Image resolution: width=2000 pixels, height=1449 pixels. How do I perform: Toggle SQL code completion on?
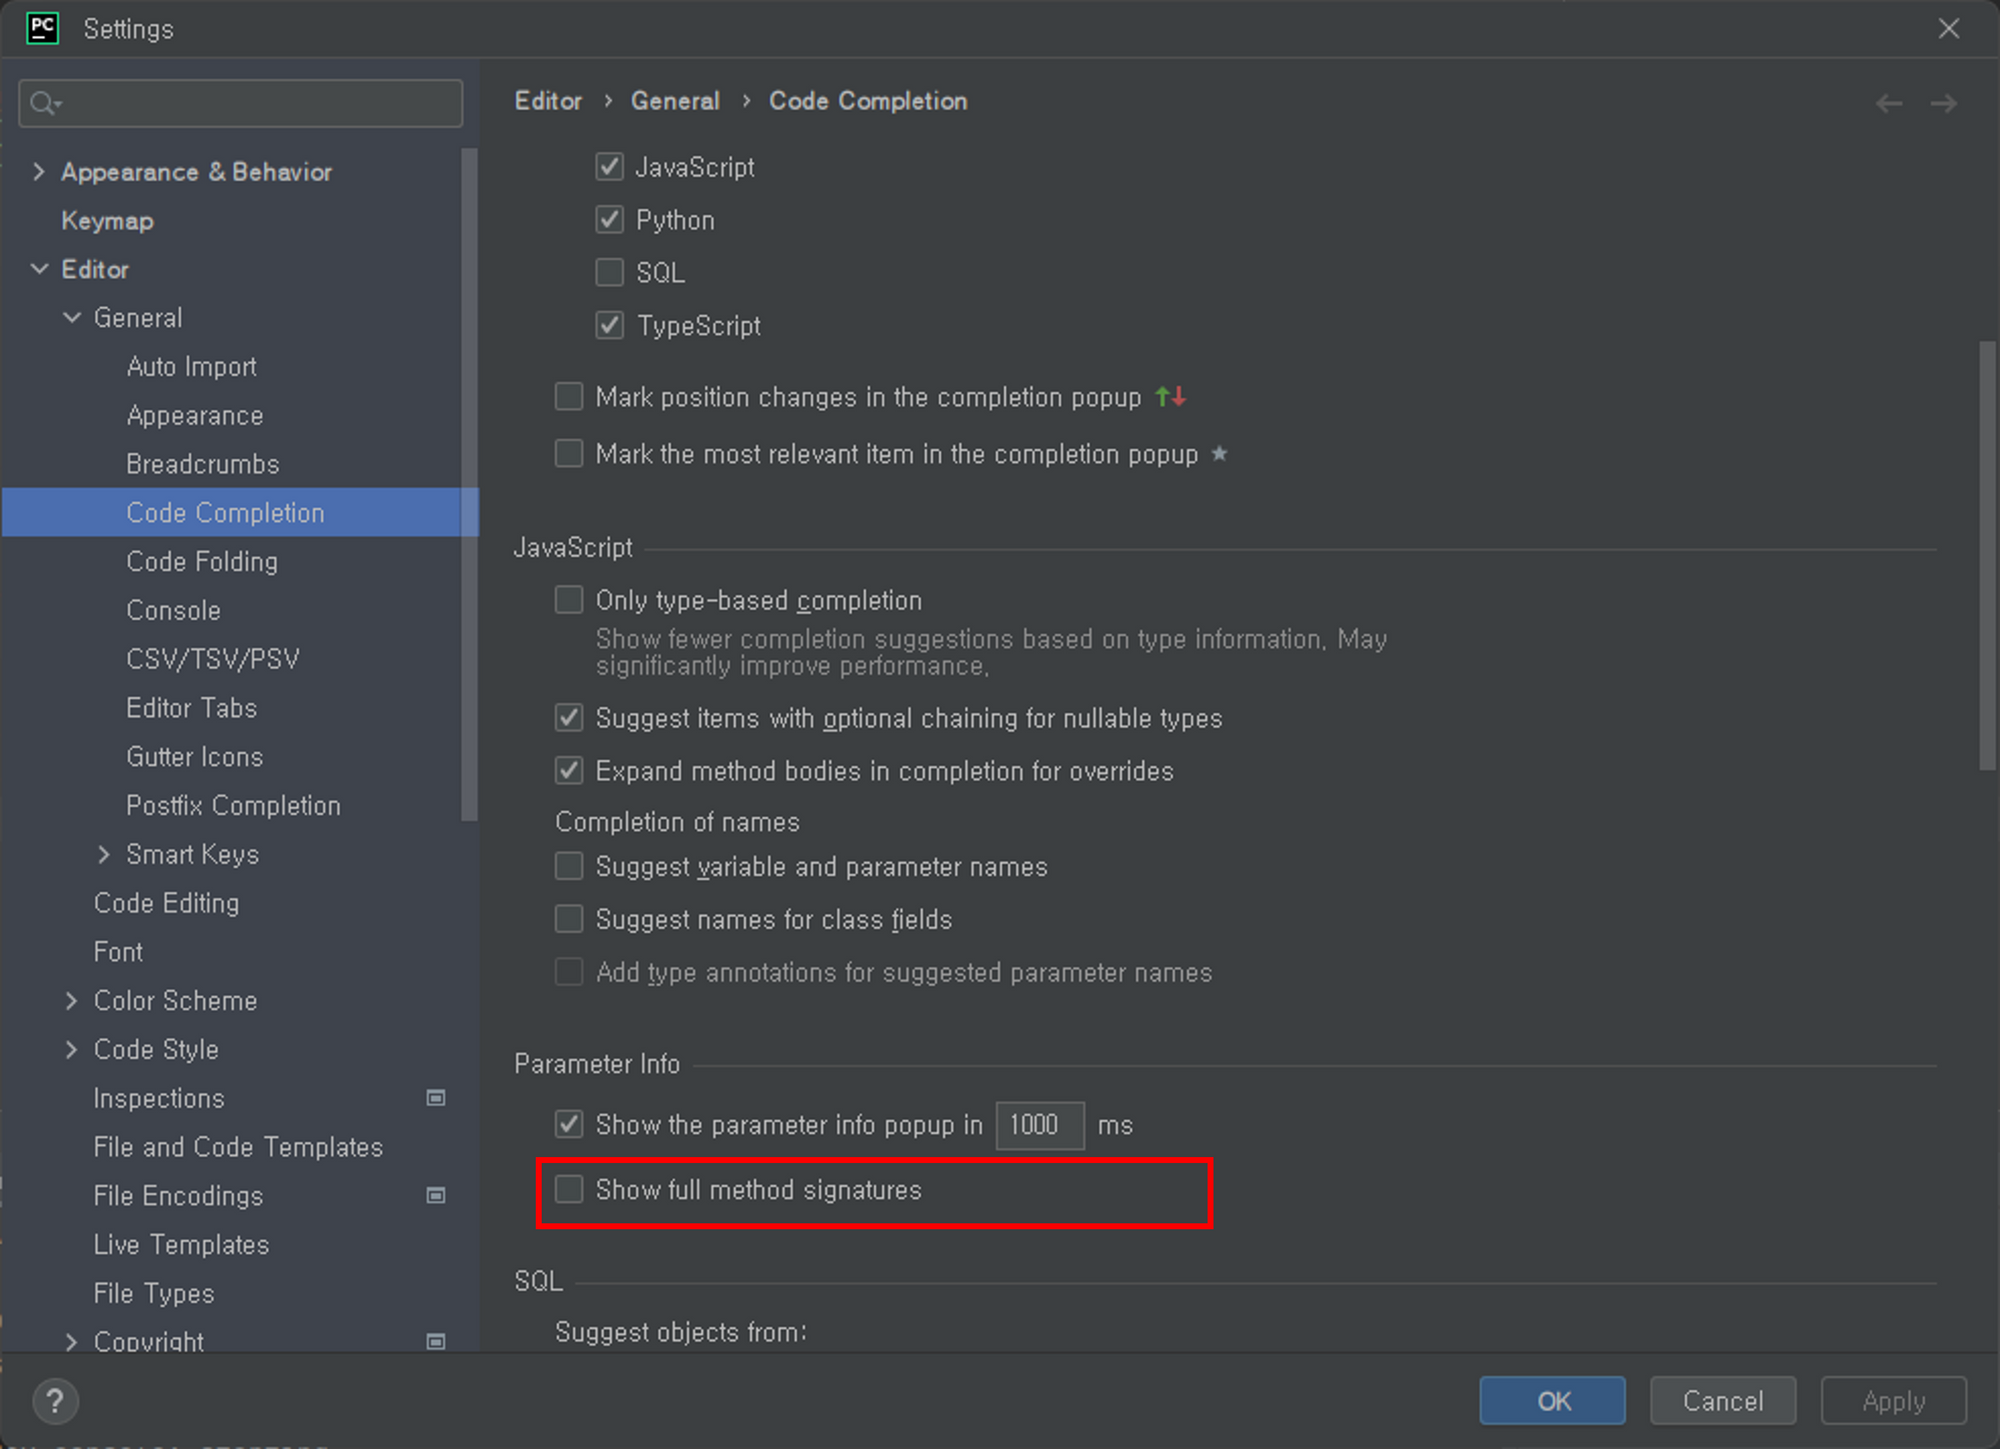tap(610, 272)
